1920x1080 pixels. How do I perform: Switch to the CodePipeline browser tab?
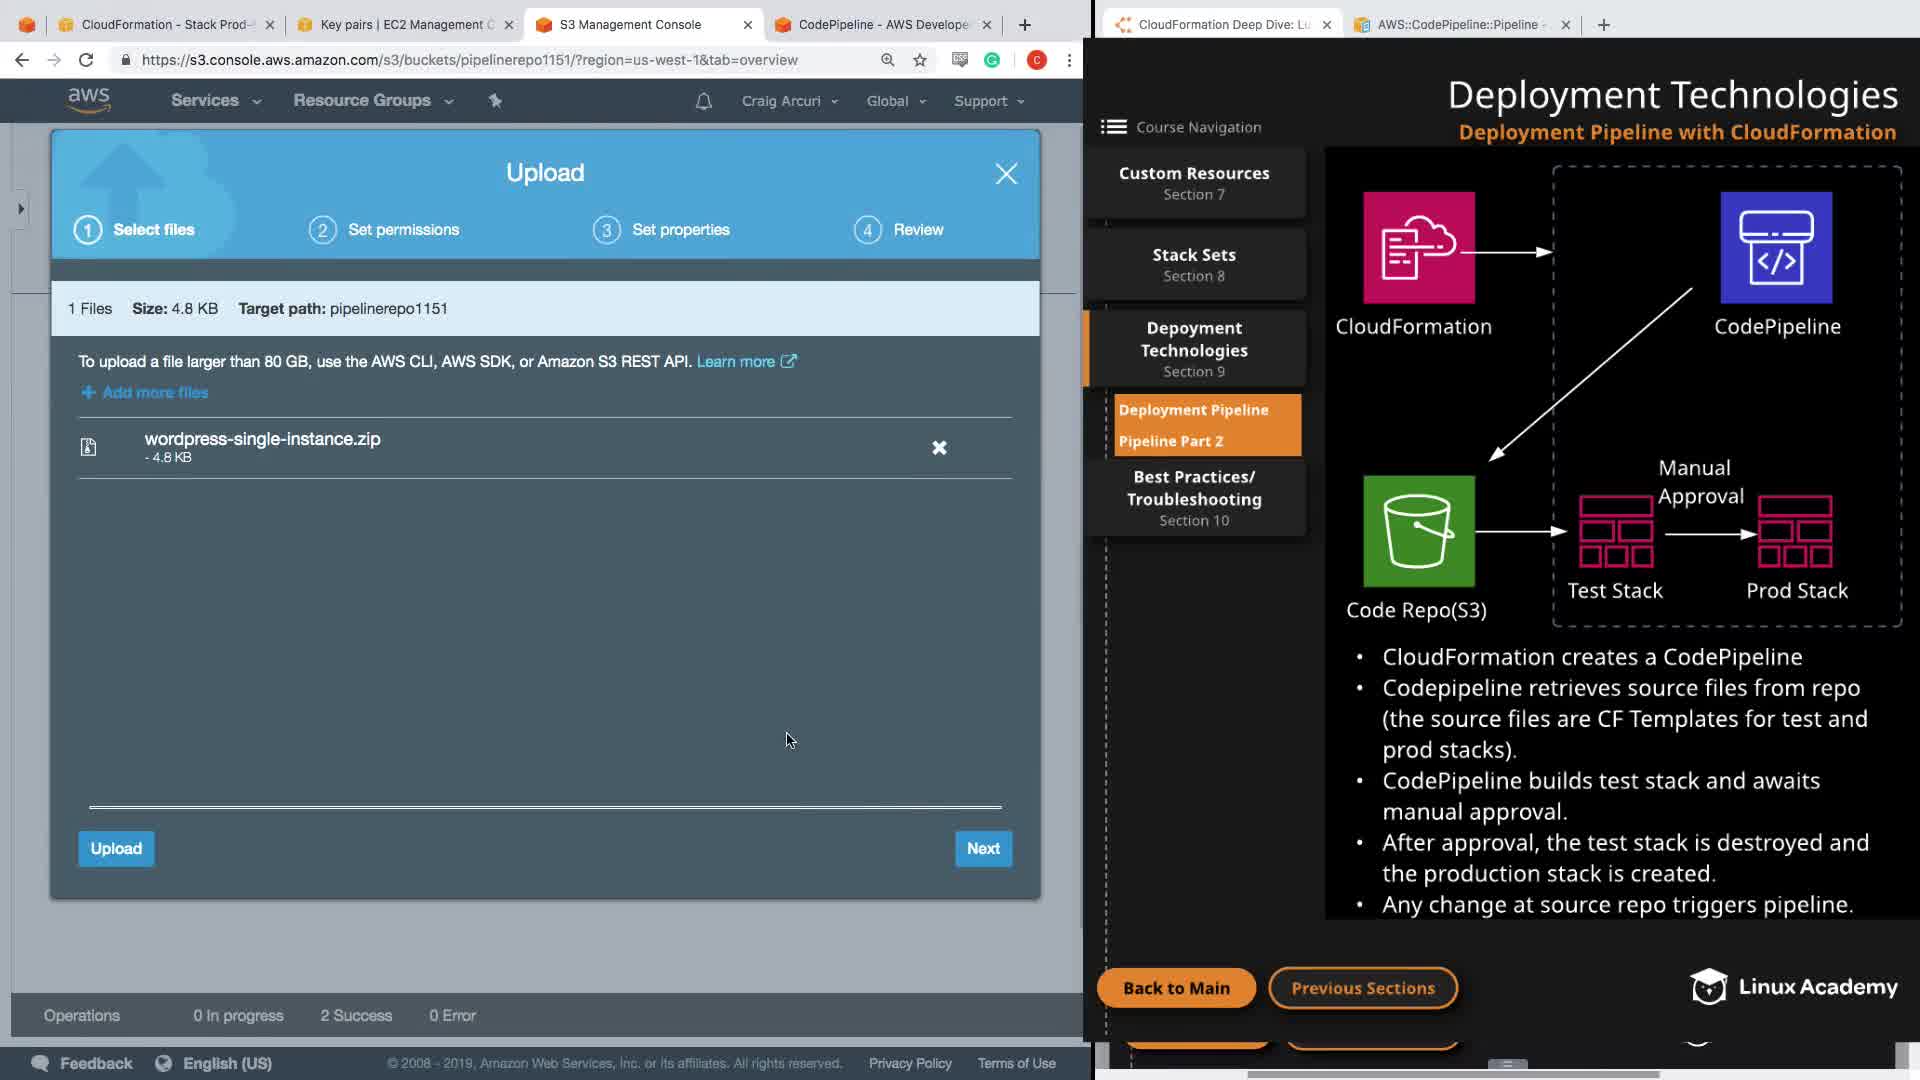coord(882,24)
